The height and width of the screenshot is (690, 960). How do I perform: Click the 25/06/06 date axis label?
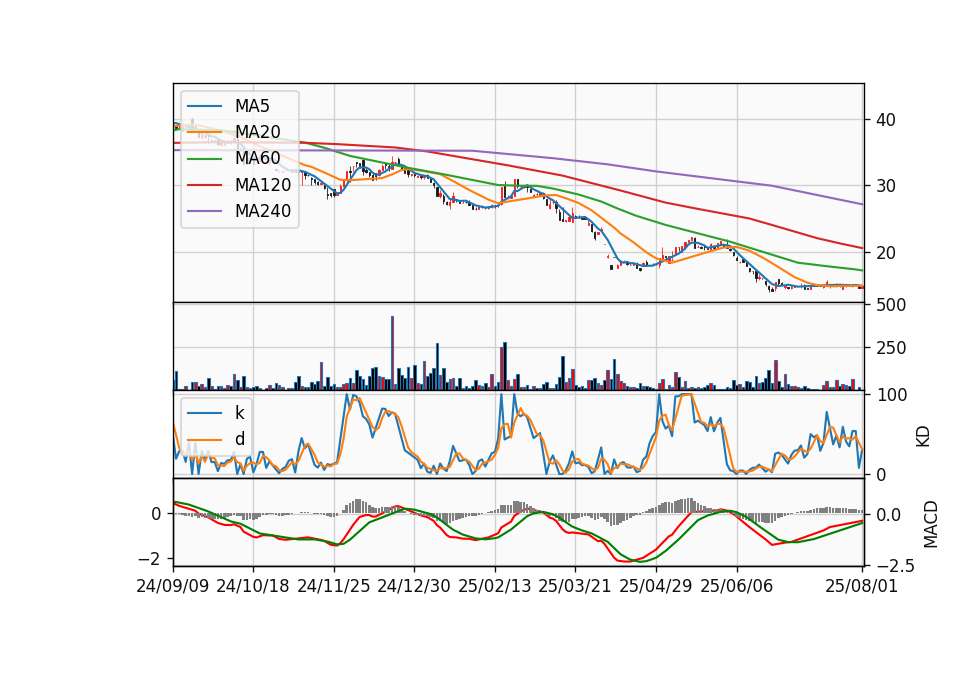pyautogui.click(x=737, y=586)
